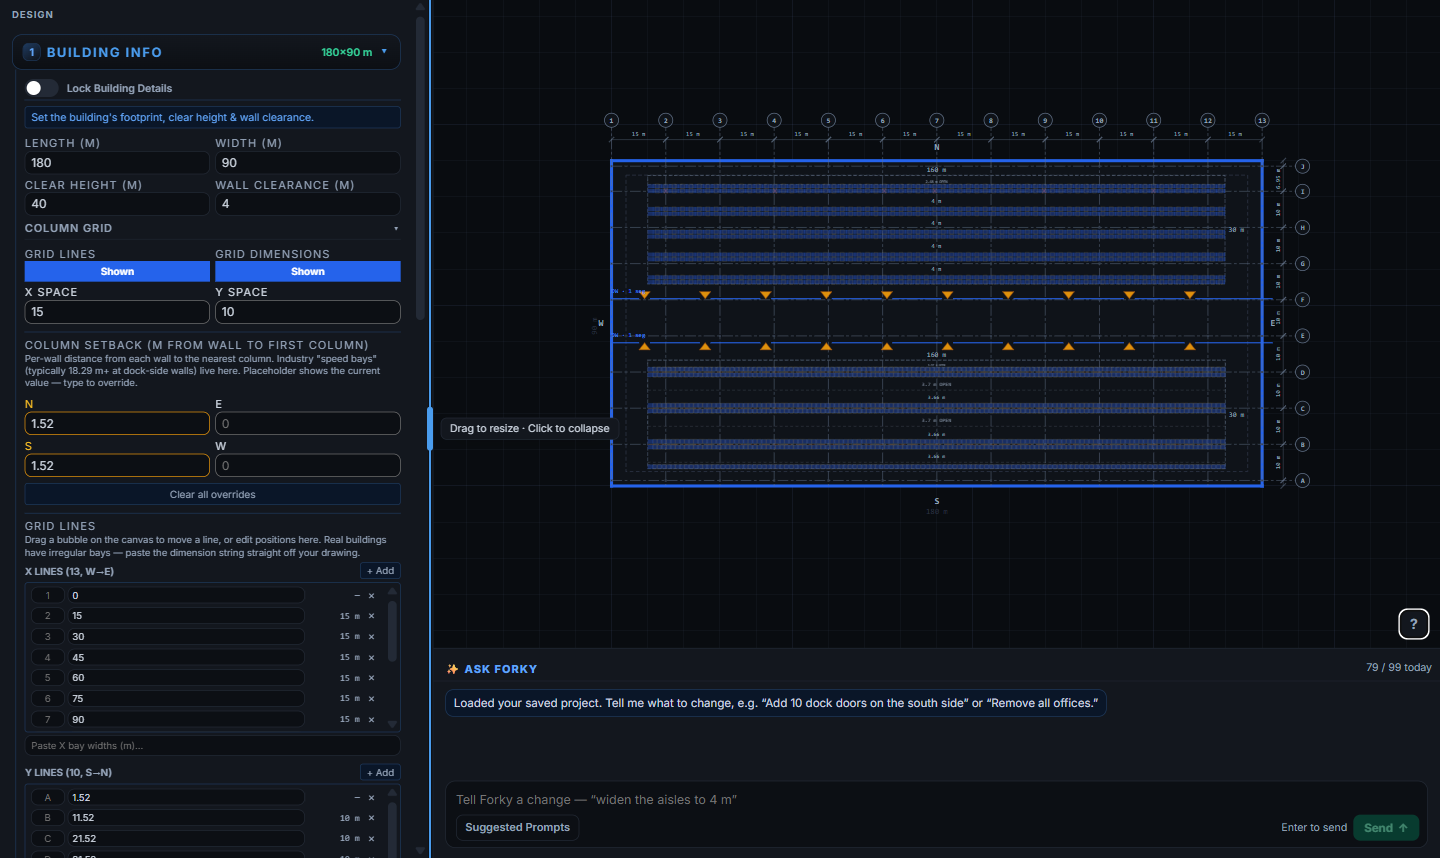Click X line 5 position field (60)

tap(186, 678)
